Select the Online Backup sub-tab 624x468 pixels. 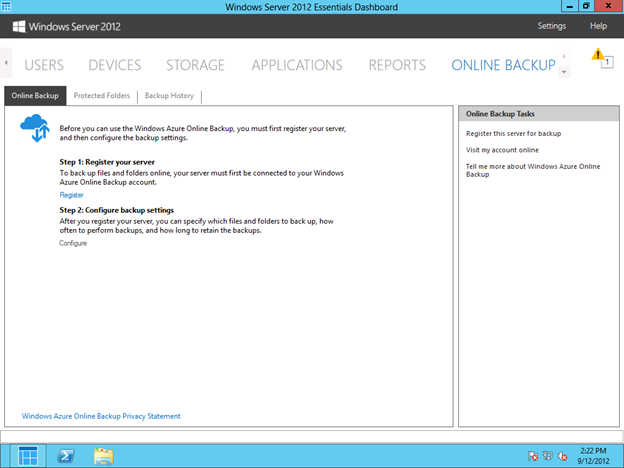point(35,96)
